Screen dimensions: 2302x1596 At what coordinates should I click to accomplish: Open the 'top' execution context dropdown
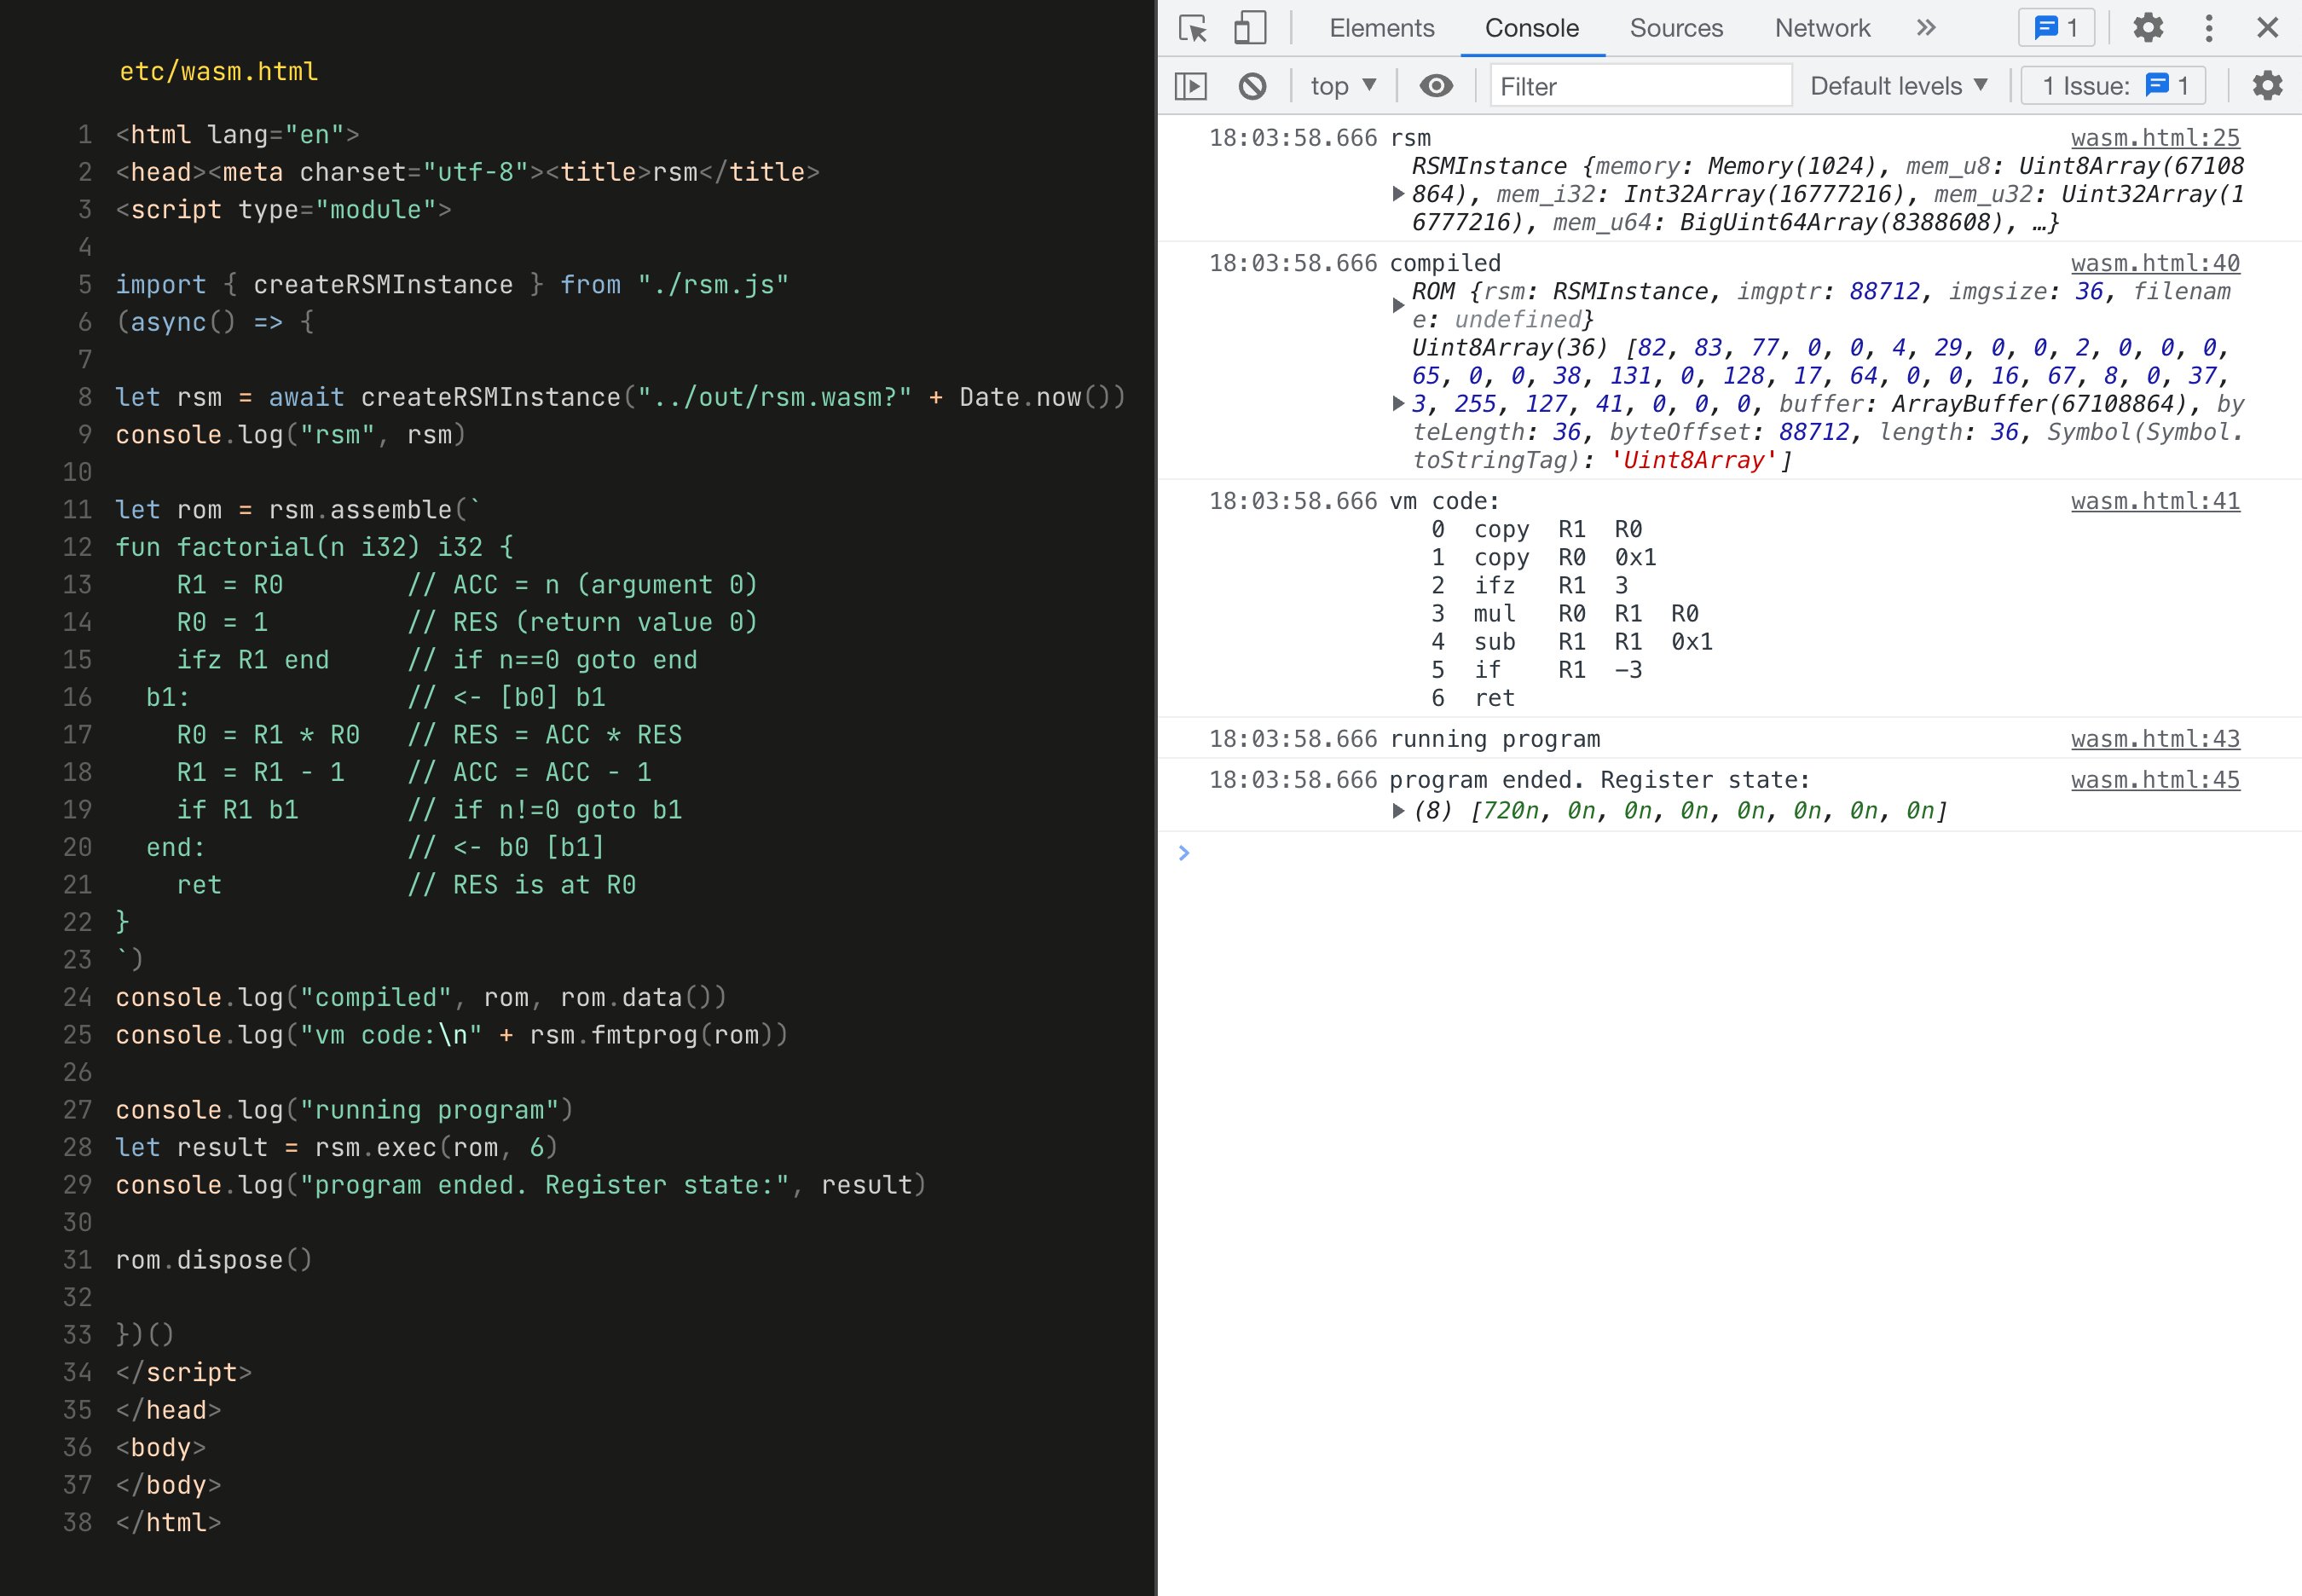(1341, 86)
